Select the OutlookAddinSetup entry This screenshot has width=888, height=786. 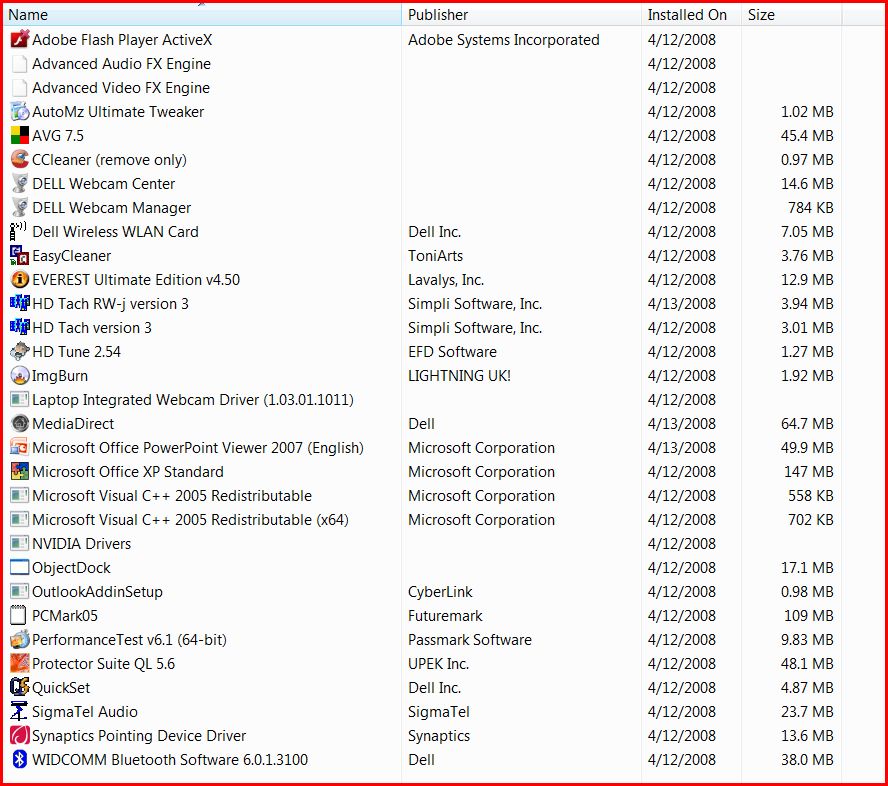click(97, 592)
